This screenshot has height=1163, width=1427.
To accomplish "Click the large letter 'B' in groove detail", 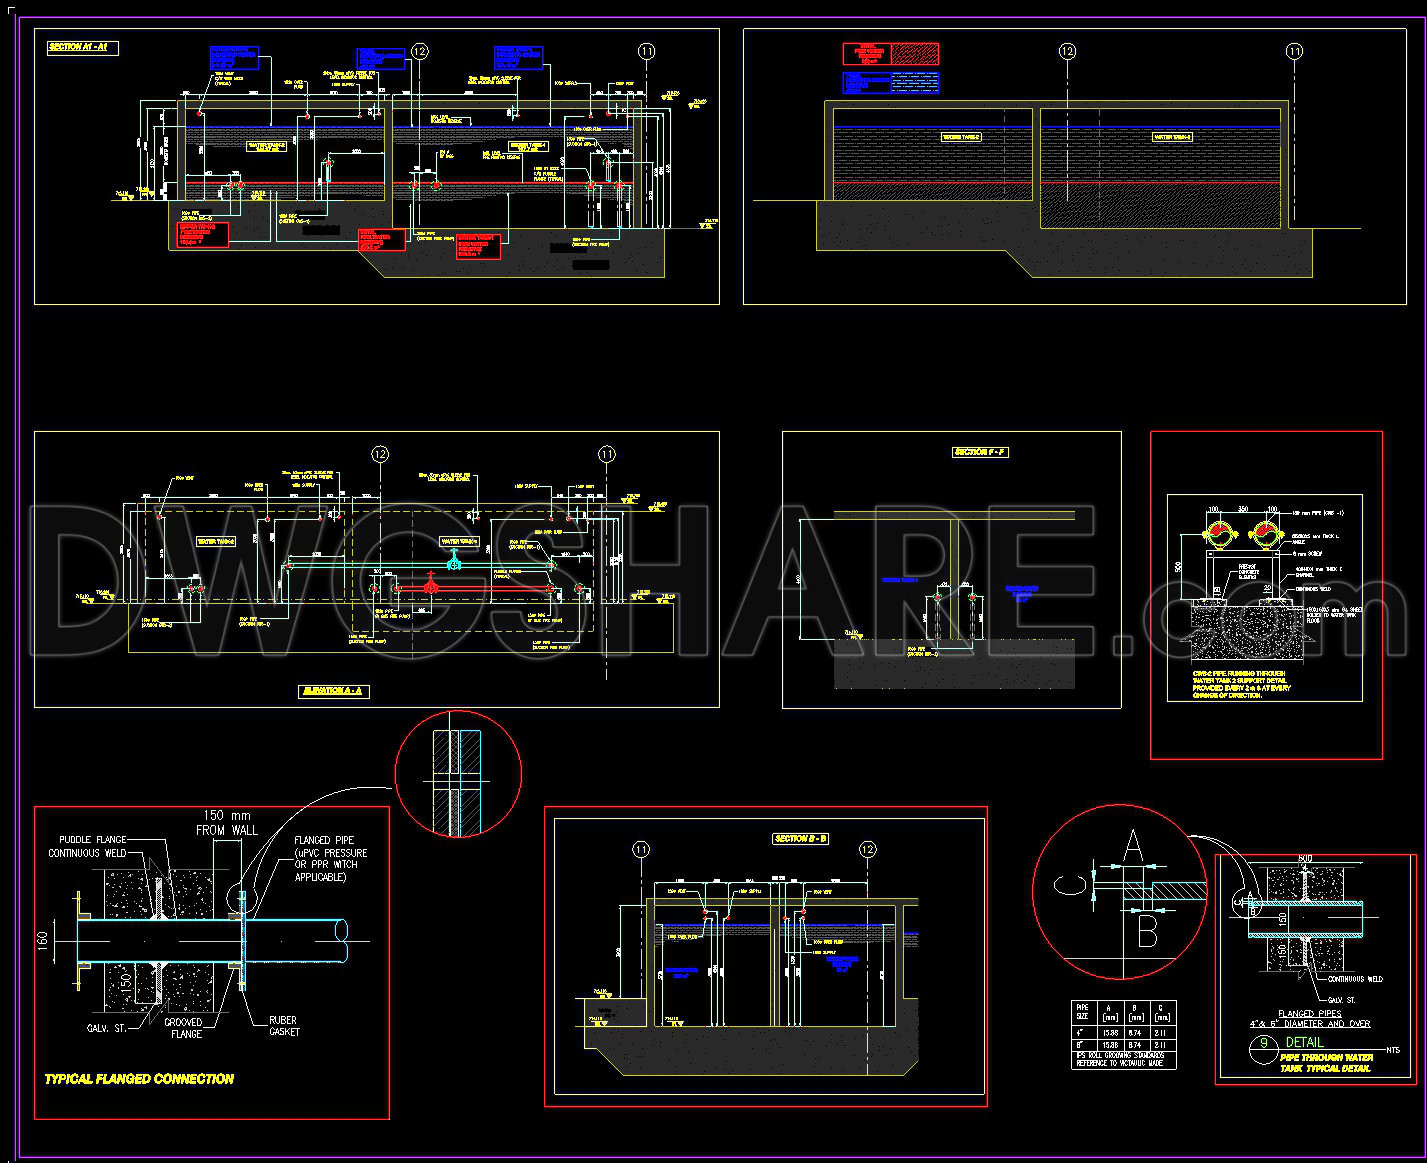I will 1148,934.
